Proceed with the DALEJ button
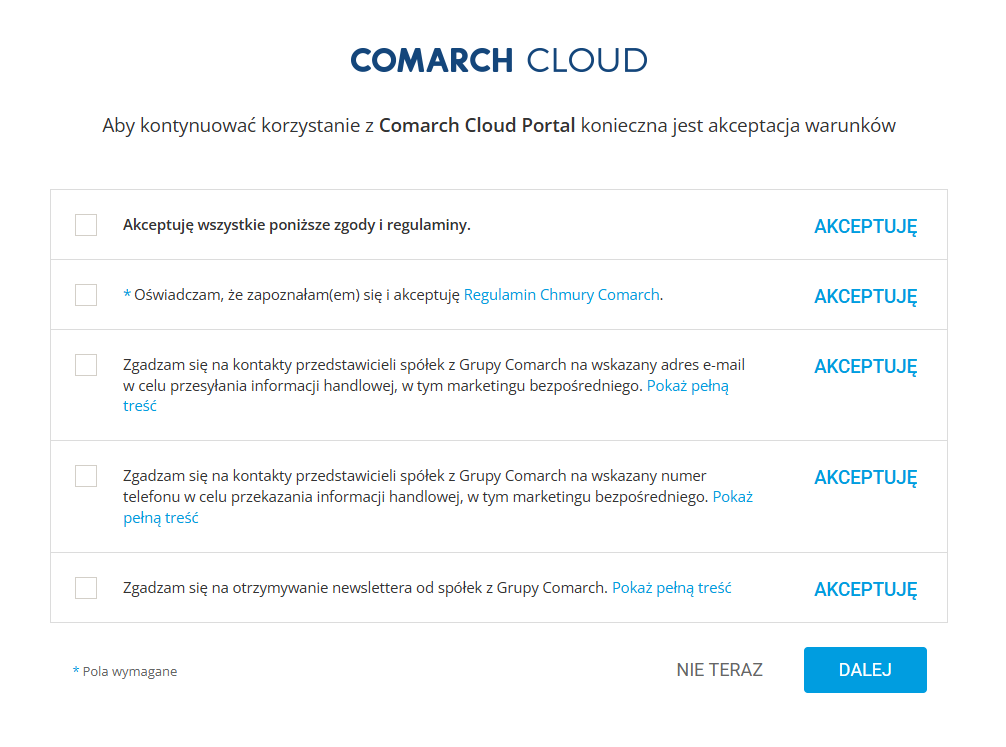Screen dimensions: 1006x747 pyautogui.click(x=865, y=670)
